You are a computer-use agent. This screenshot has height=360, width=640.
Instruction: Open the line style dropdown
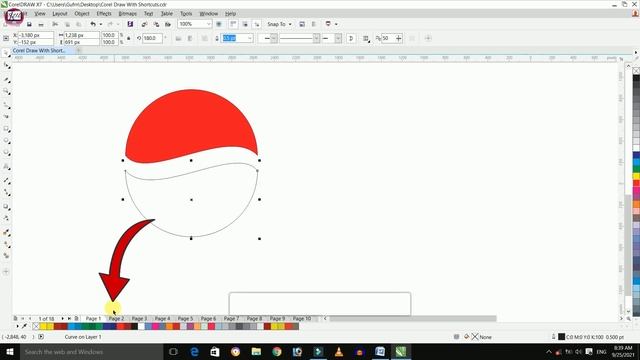pos(316,38)
